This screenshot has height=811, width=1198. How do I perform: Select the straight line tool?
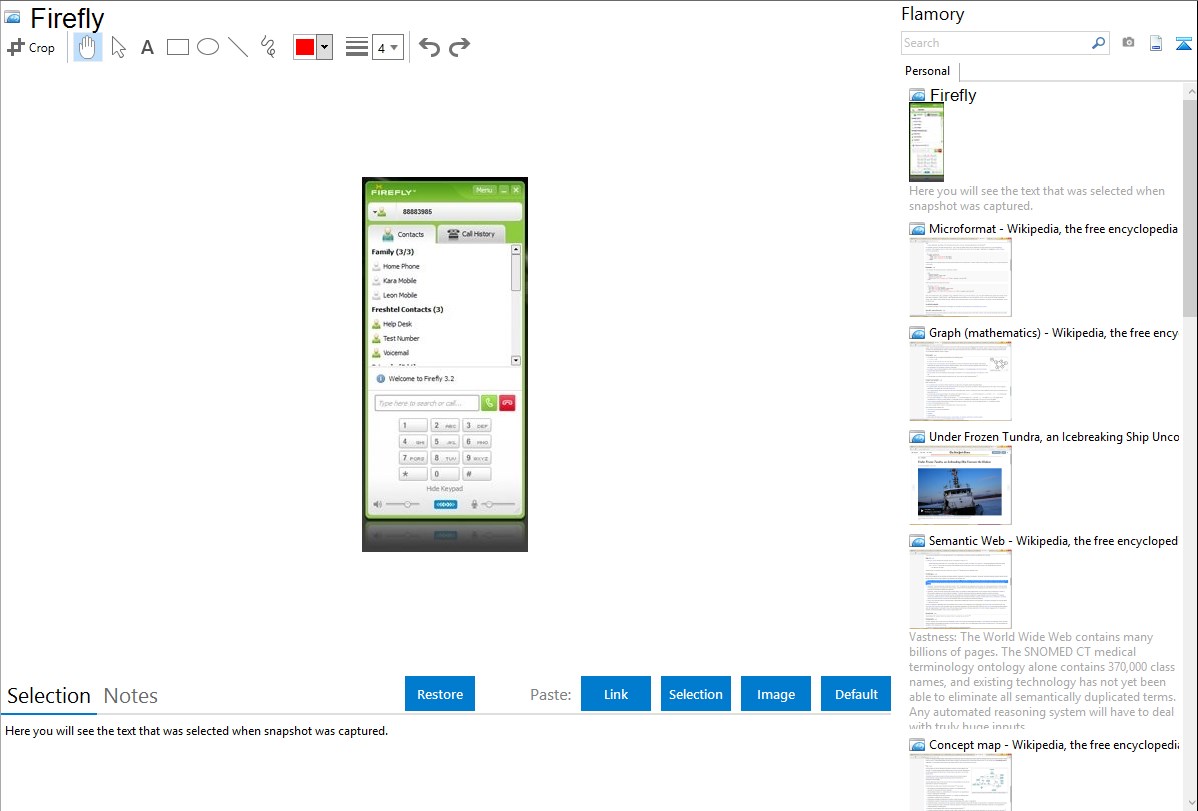tap(238, 47)
